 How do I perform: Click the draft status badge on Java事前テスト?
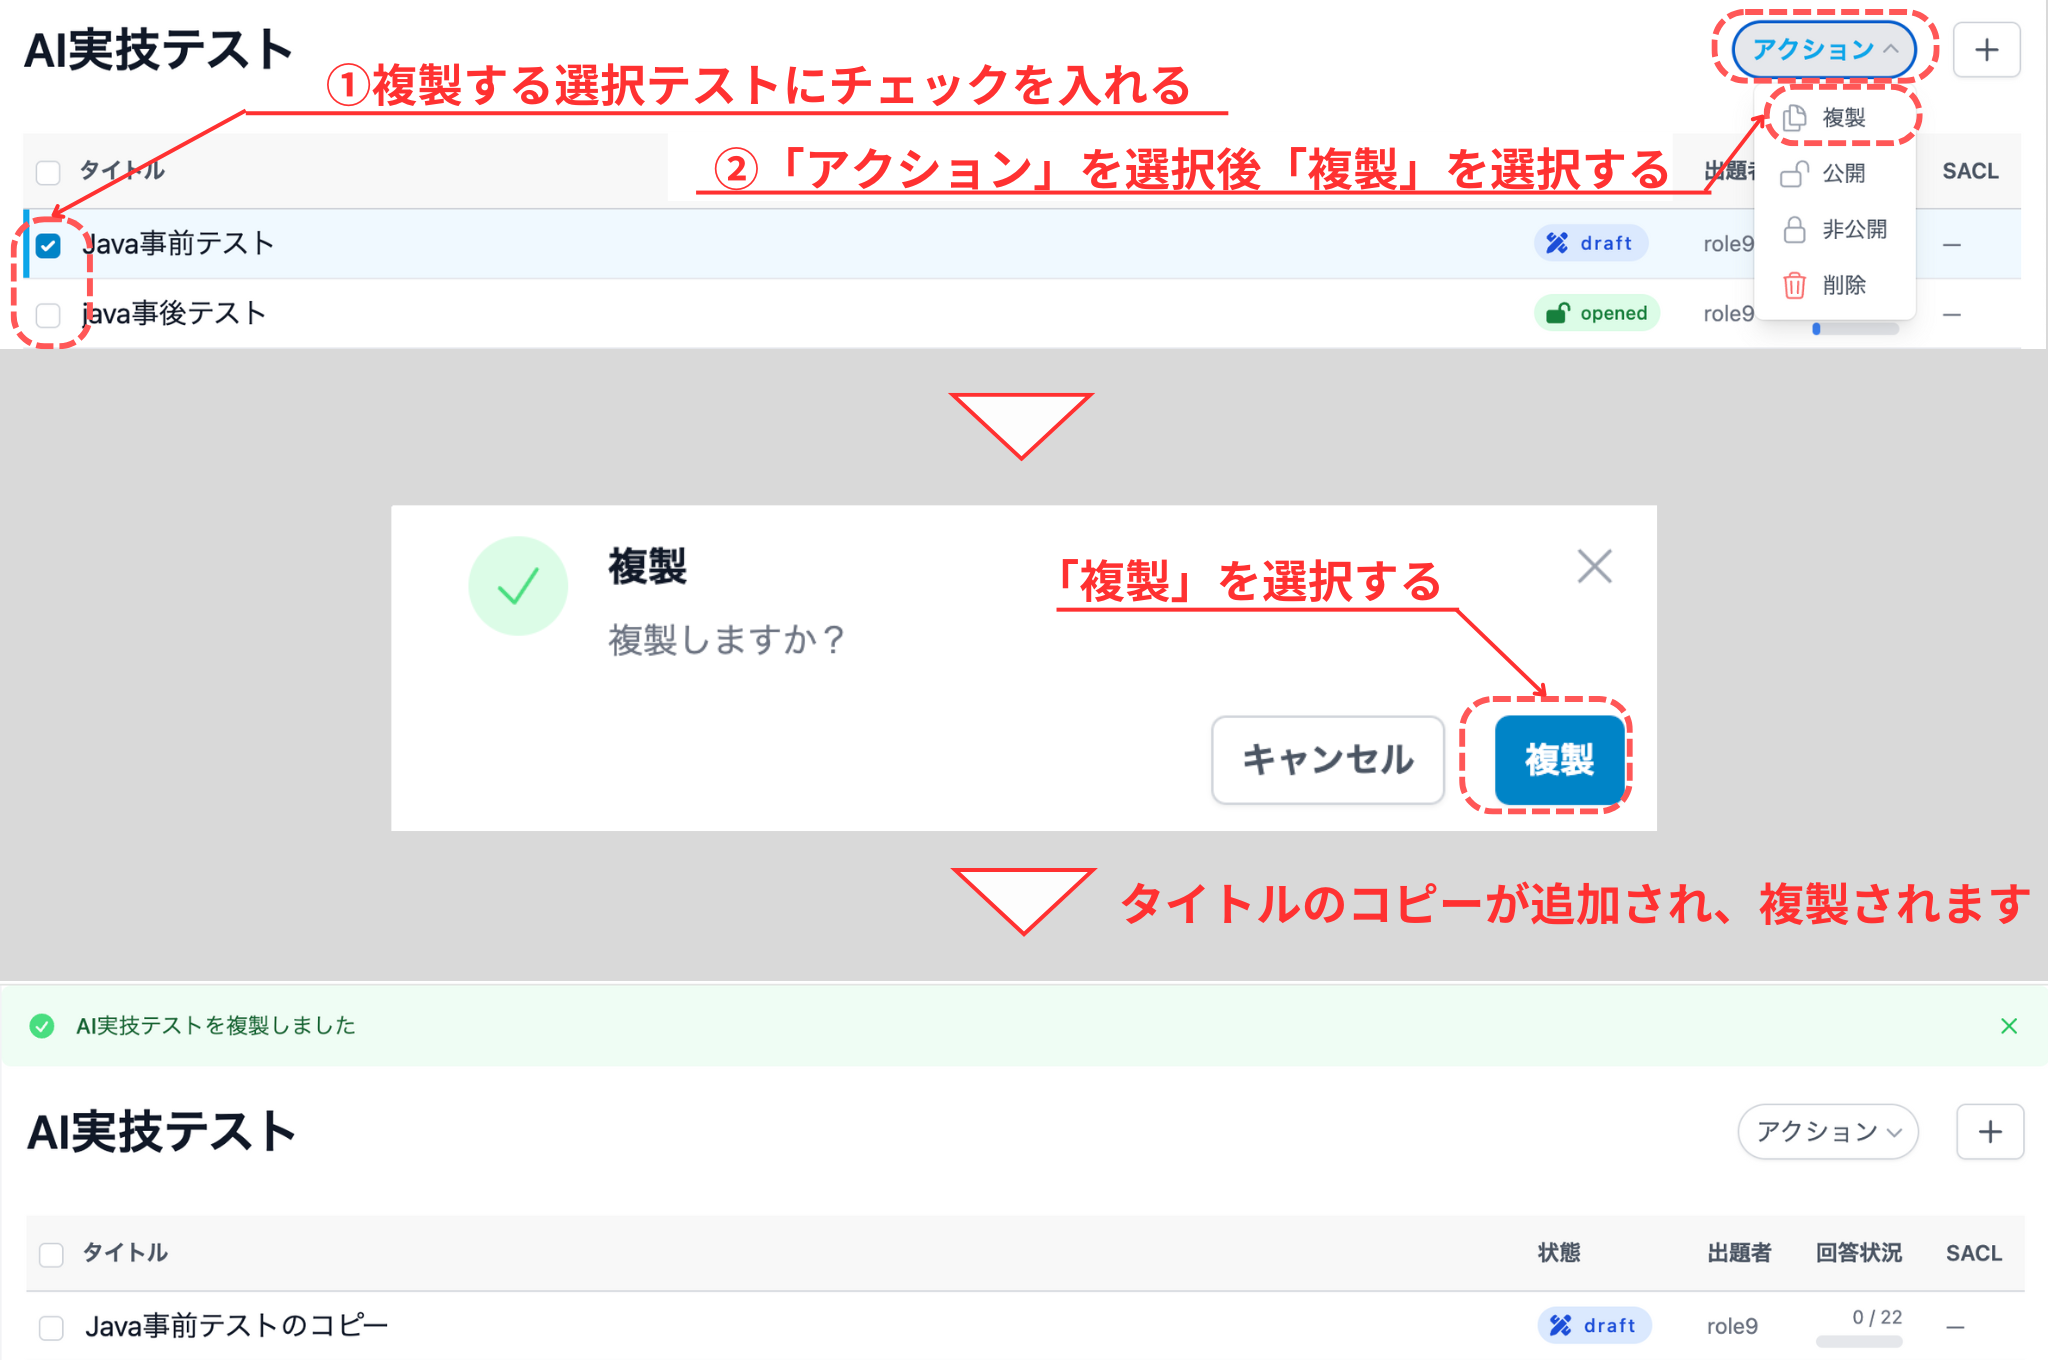click(x=1590, y=243)
